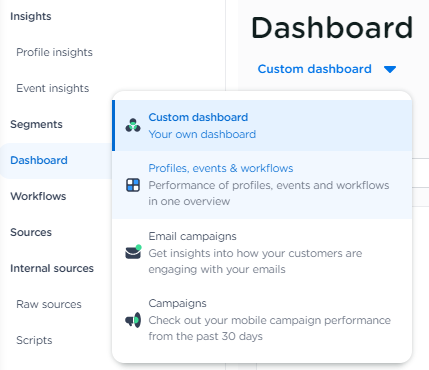
Task: Click the Insights sidebar heading
Action: tap(31, 16)
